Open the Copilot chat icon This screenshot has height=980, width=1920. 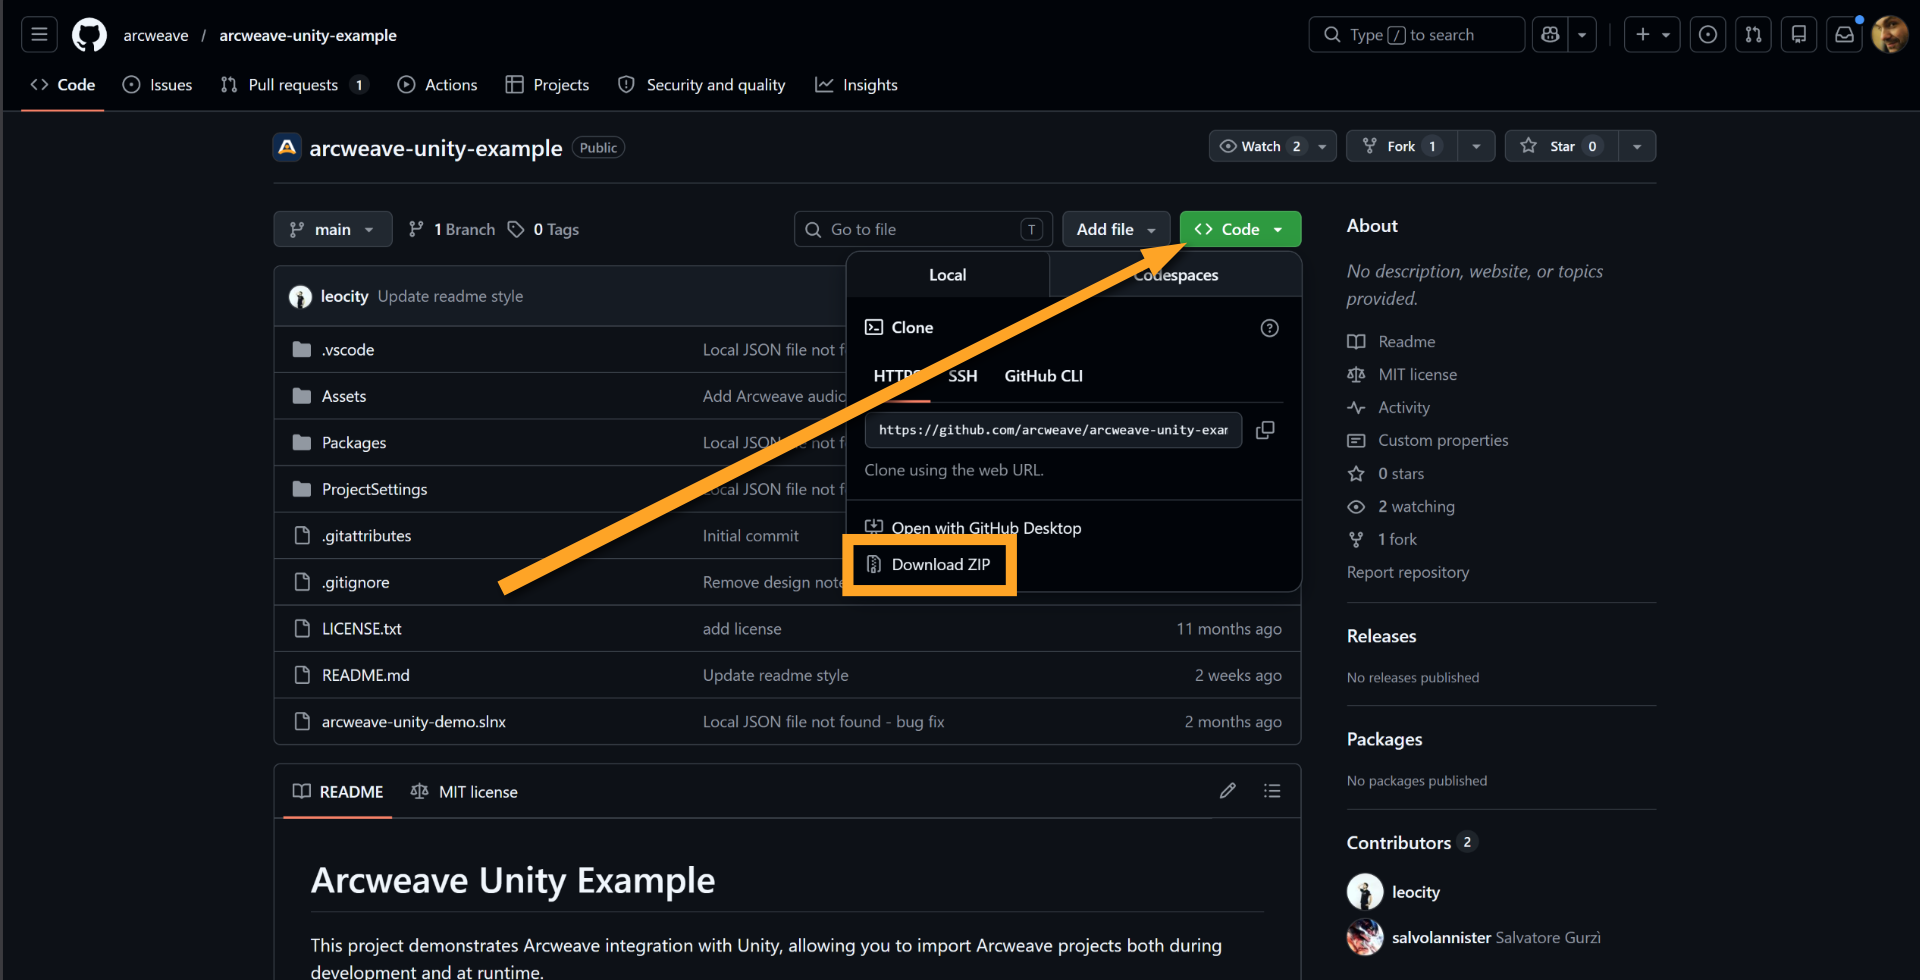1550,35
